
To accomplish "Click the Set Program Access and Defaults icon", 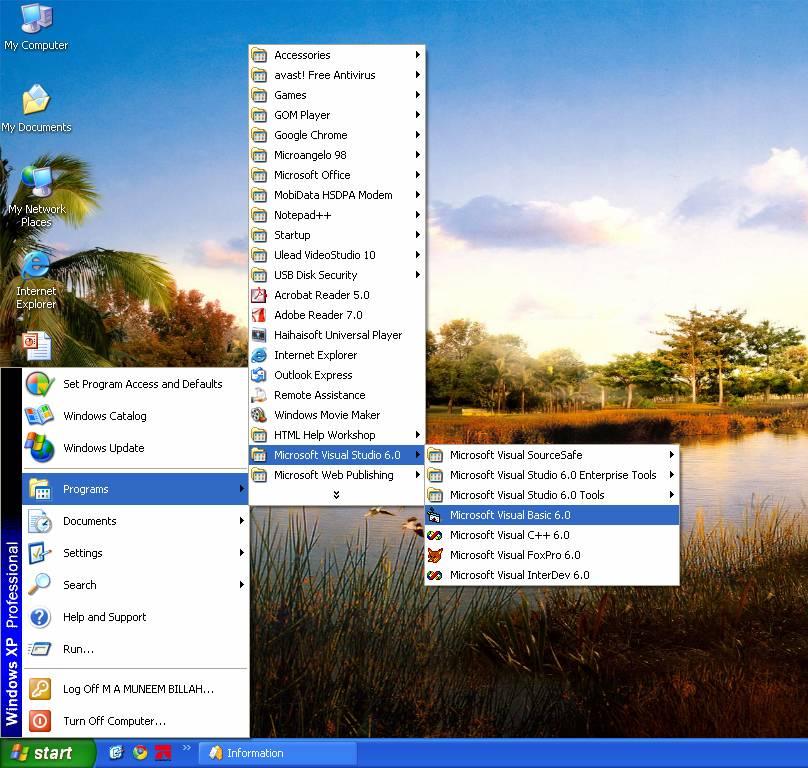I will pyautogui.click(x=40, y=384).
